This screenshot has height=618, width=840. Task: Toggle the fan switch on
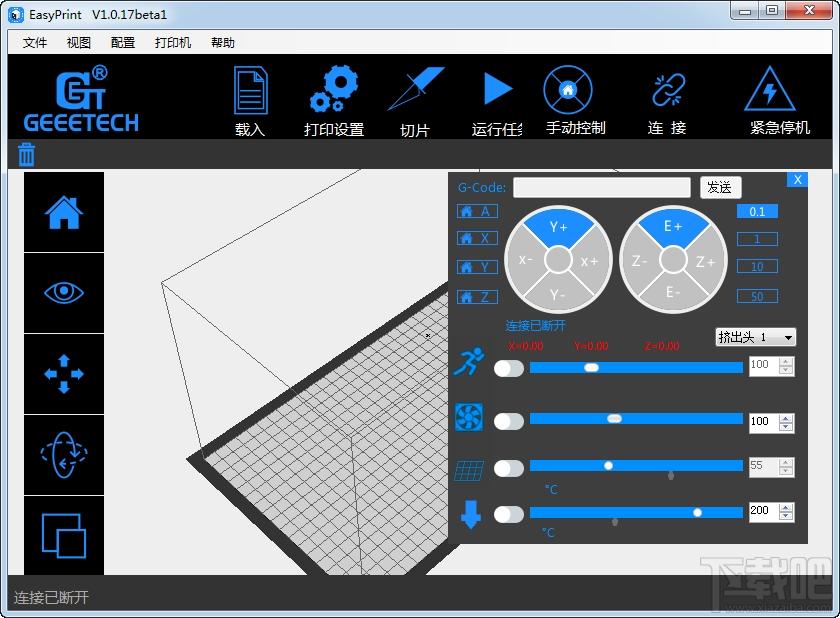point(509,421)
